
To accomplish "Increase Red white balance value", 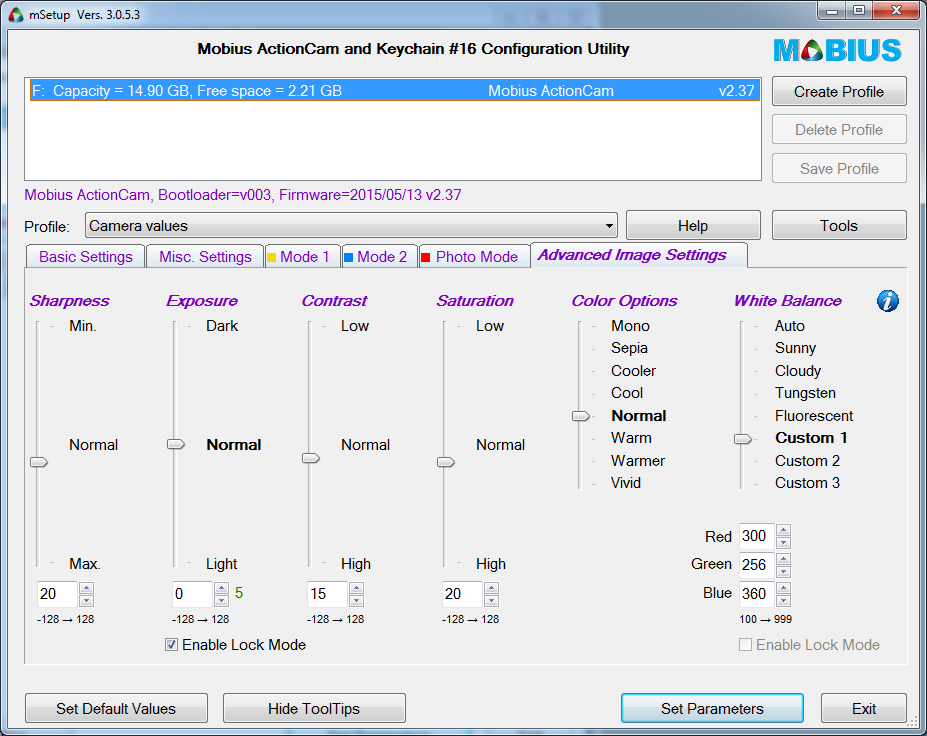I will [783, 530].
